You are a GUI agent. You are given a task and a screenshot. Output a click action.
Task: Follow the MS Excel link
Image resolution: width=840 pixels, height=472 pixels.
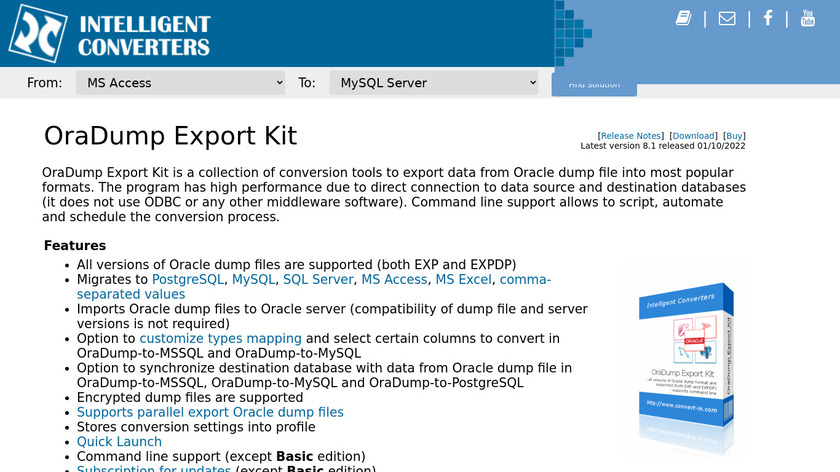(463, 280)
